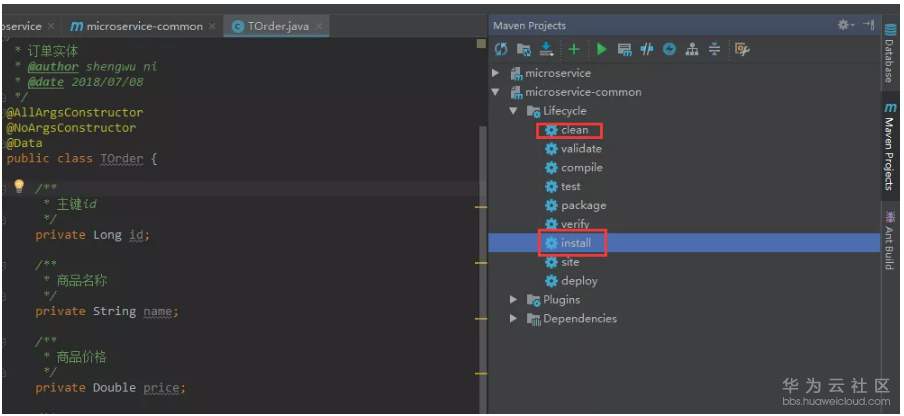The image size is (904, 416).
Task: Add Maven project with the plus icon
Action: (574, 50)
